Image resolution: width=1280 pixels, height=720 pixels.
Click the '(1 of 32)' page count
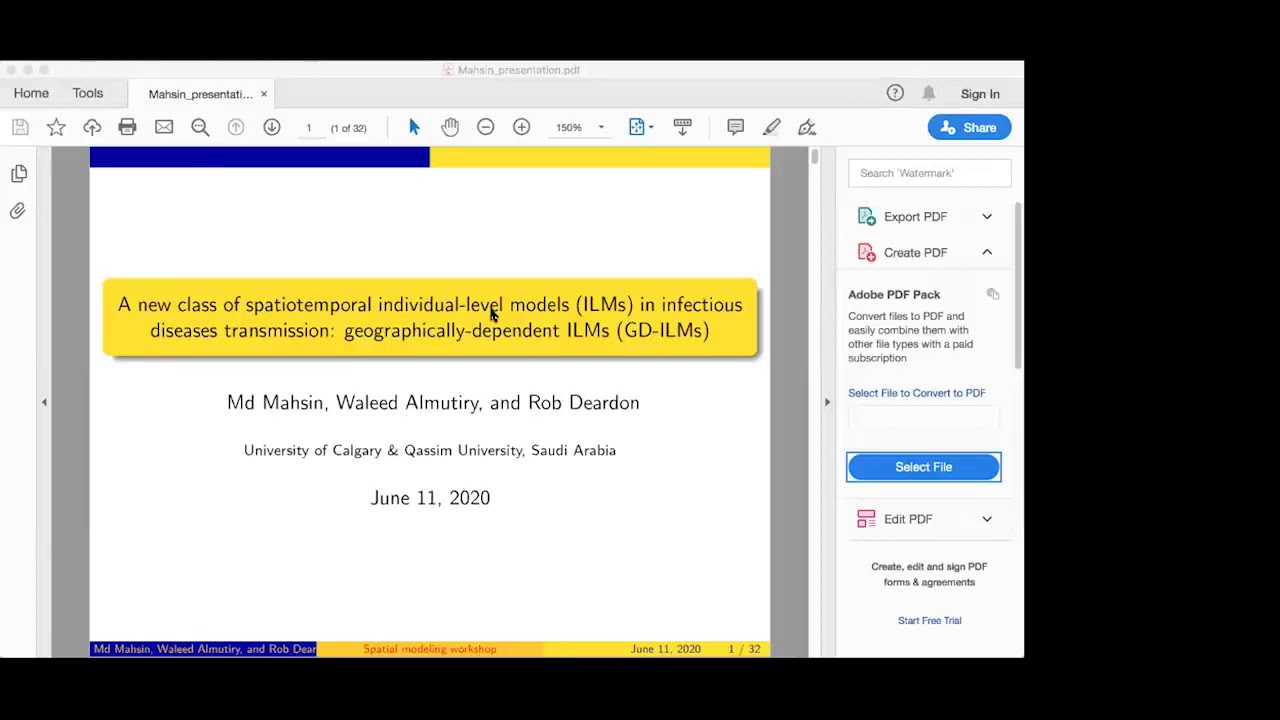(x=349, y=128)
